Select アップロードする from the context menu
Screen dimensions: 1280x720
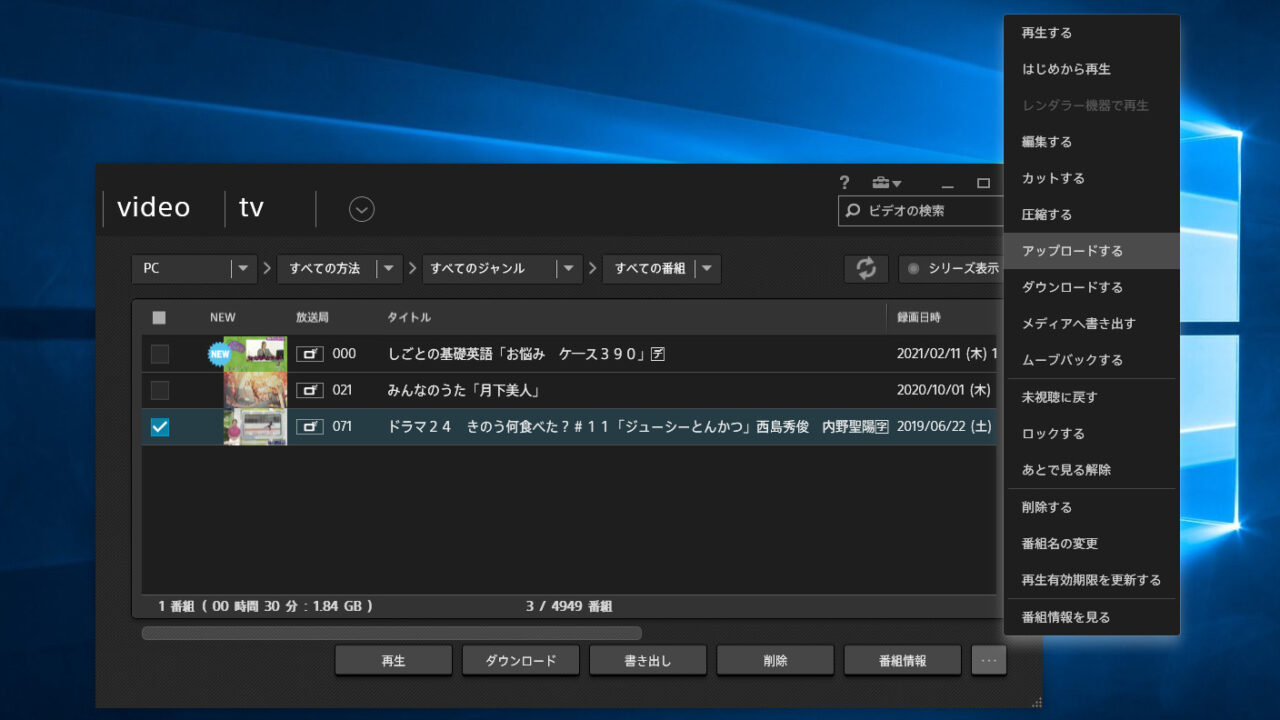pyautogui.click(x=1072, y=251)
